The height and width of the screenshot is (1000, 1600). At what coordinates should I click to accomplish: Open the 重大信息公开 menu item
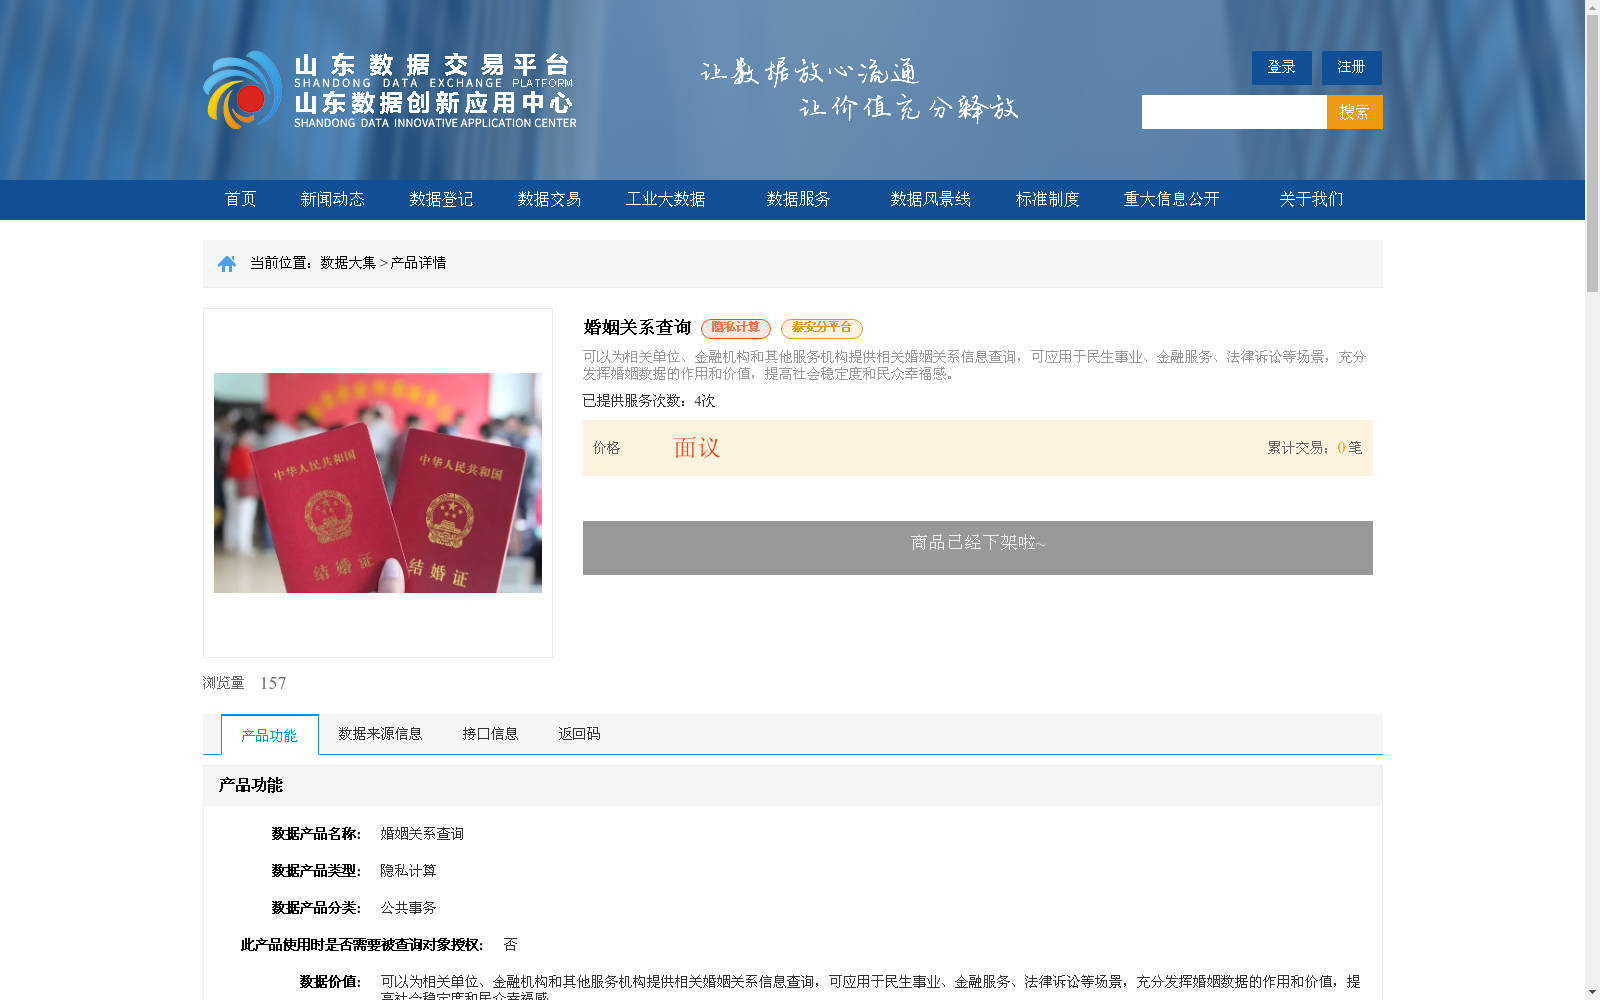1171,199
